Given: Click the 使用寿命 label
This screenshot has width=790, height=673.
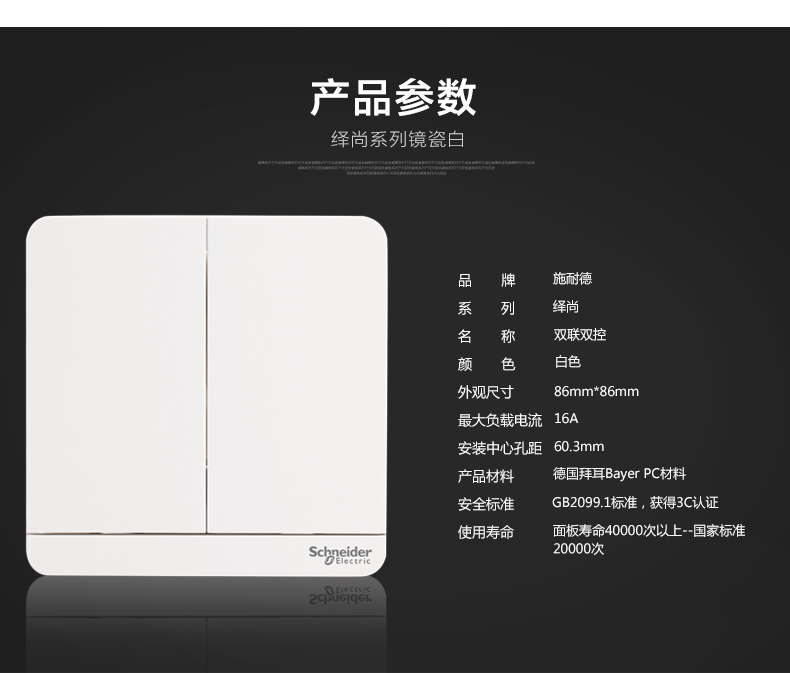Looking at the screenshot, I should [486, 532].
